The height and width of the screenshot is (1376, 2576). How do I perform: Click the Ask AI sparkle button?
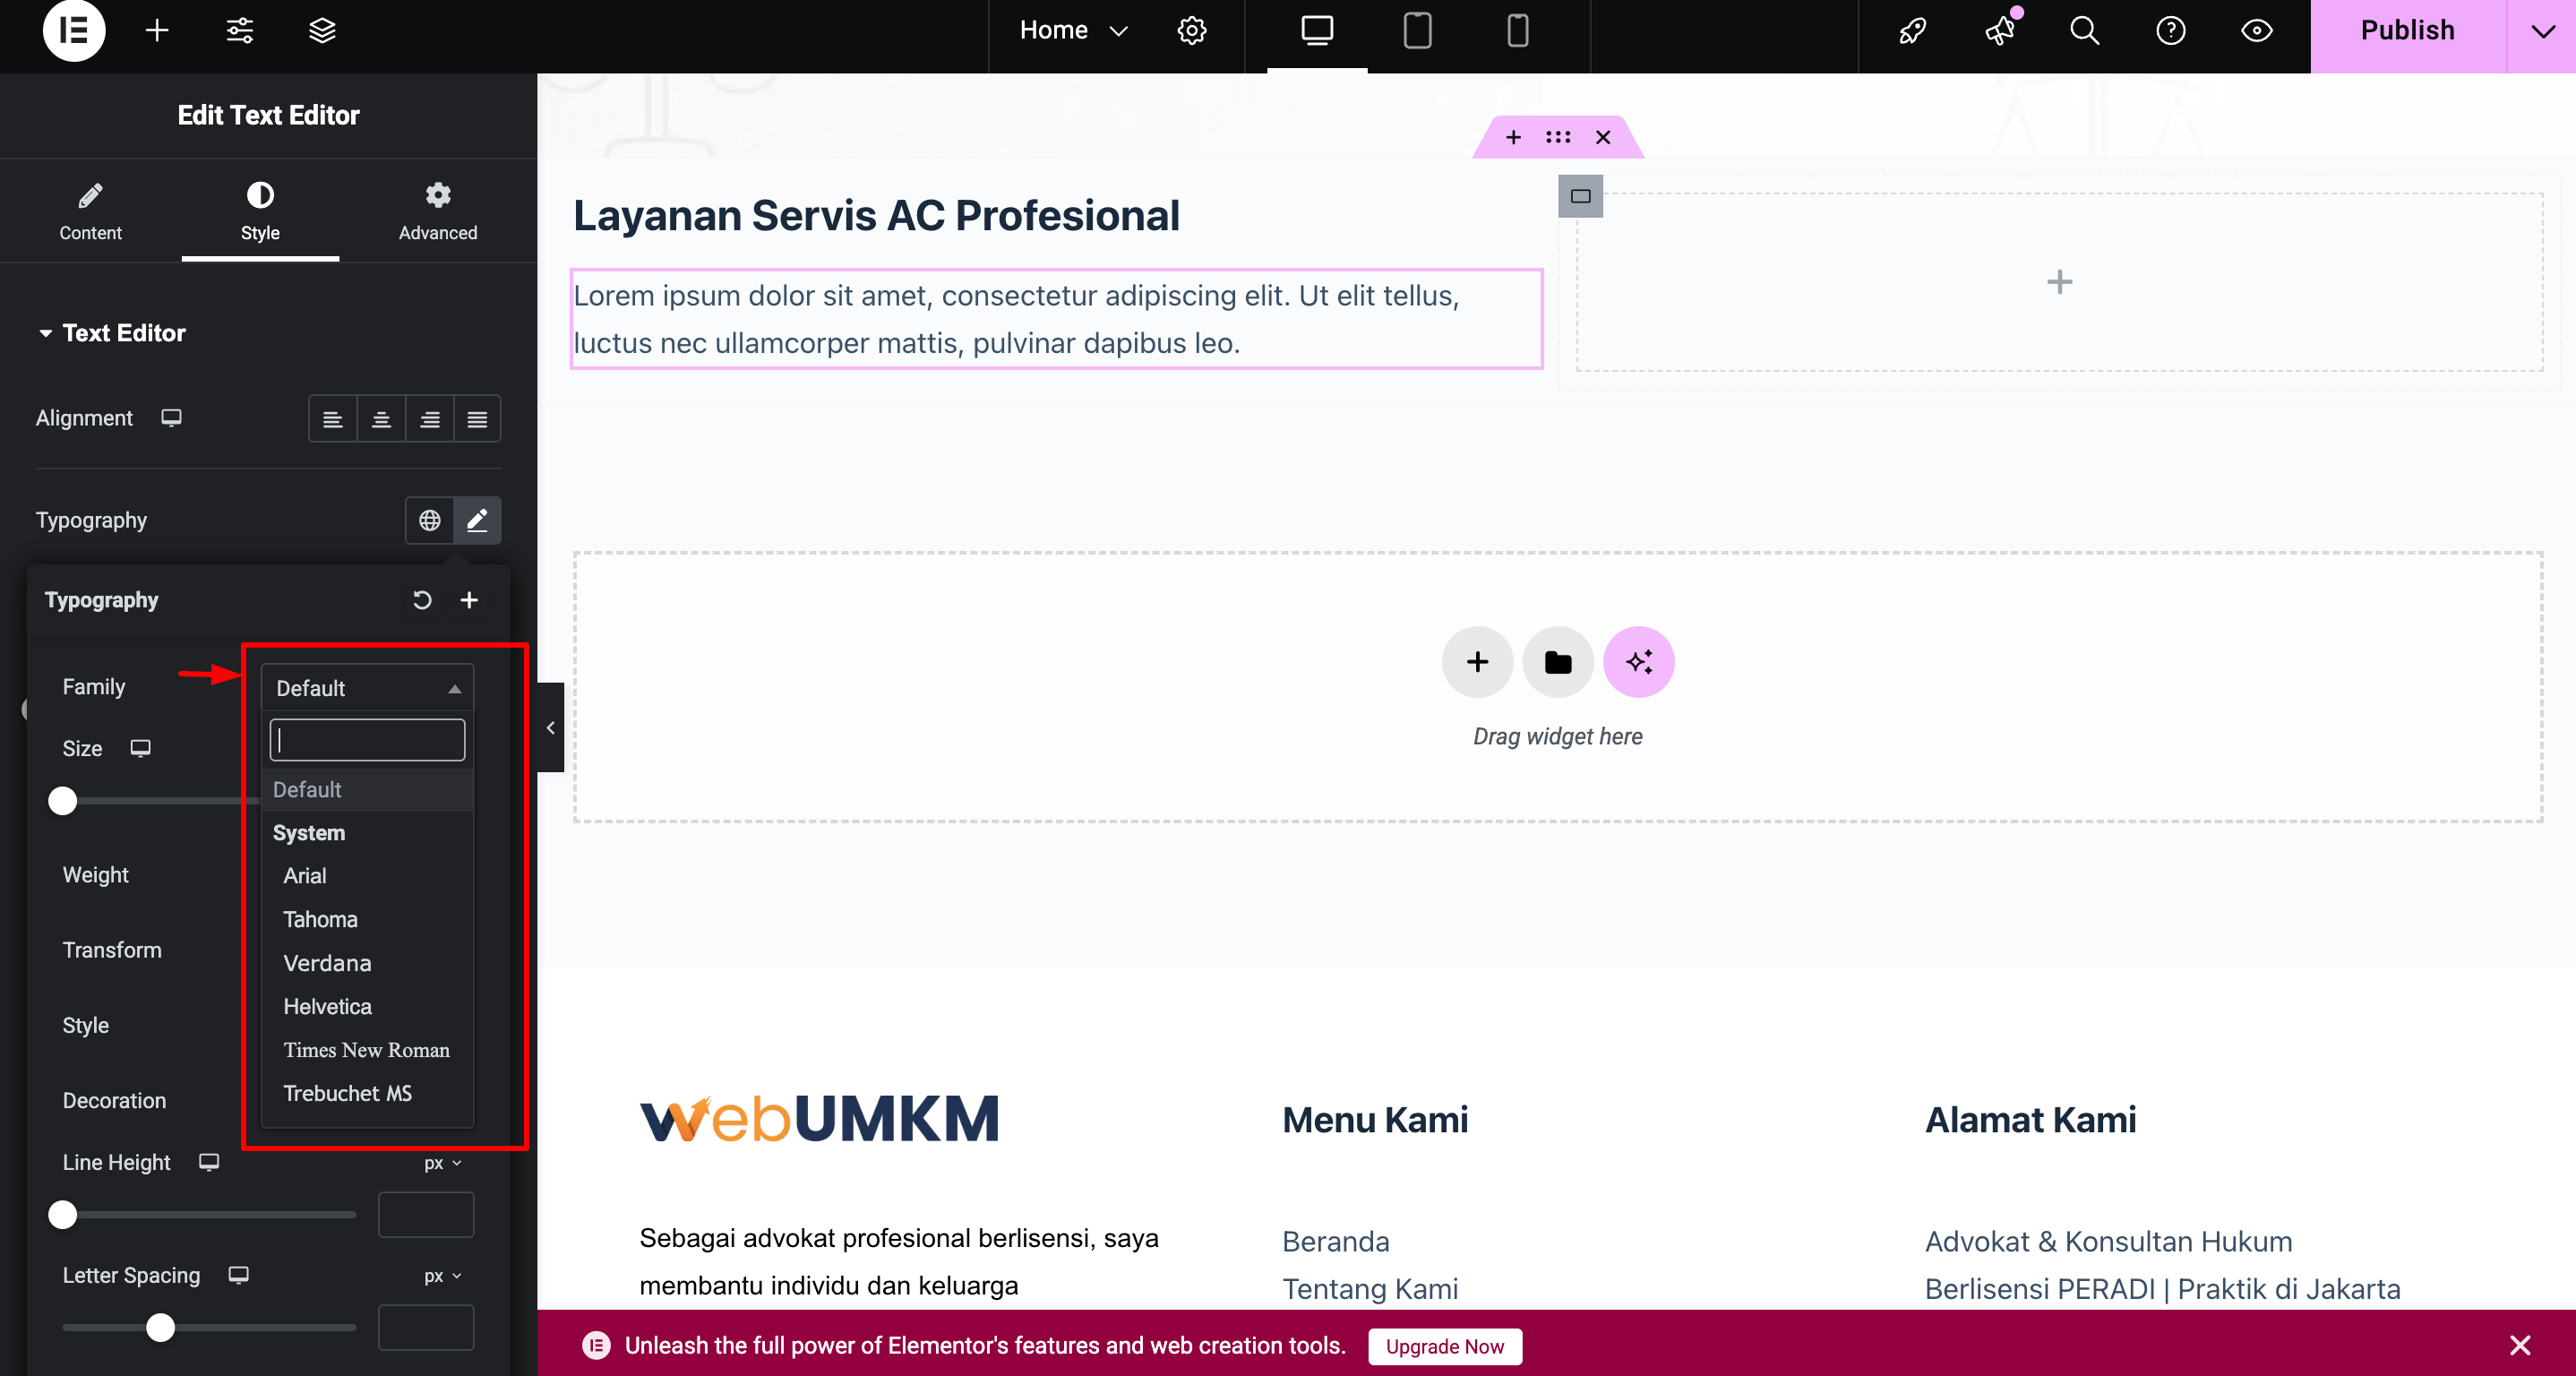pos(1638,662)
